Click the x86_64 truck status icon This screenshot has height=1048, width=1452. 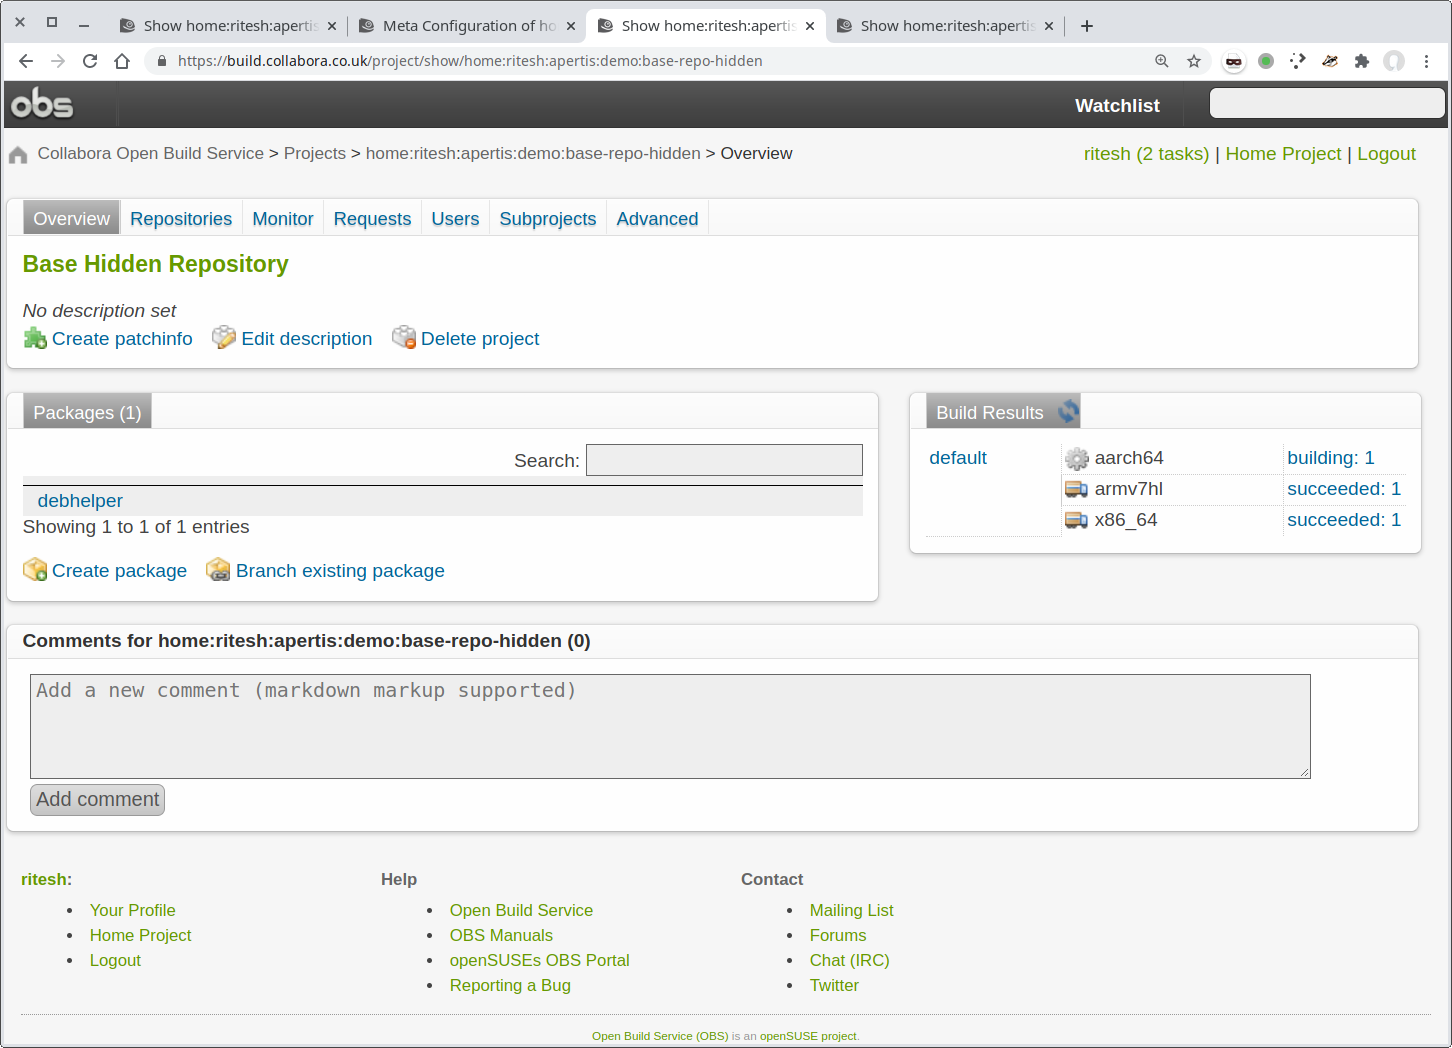[1076, 520]
